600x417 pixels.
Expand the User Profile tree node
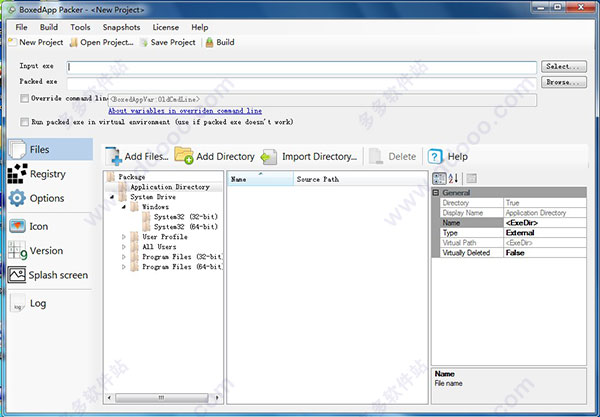[124, 237]
